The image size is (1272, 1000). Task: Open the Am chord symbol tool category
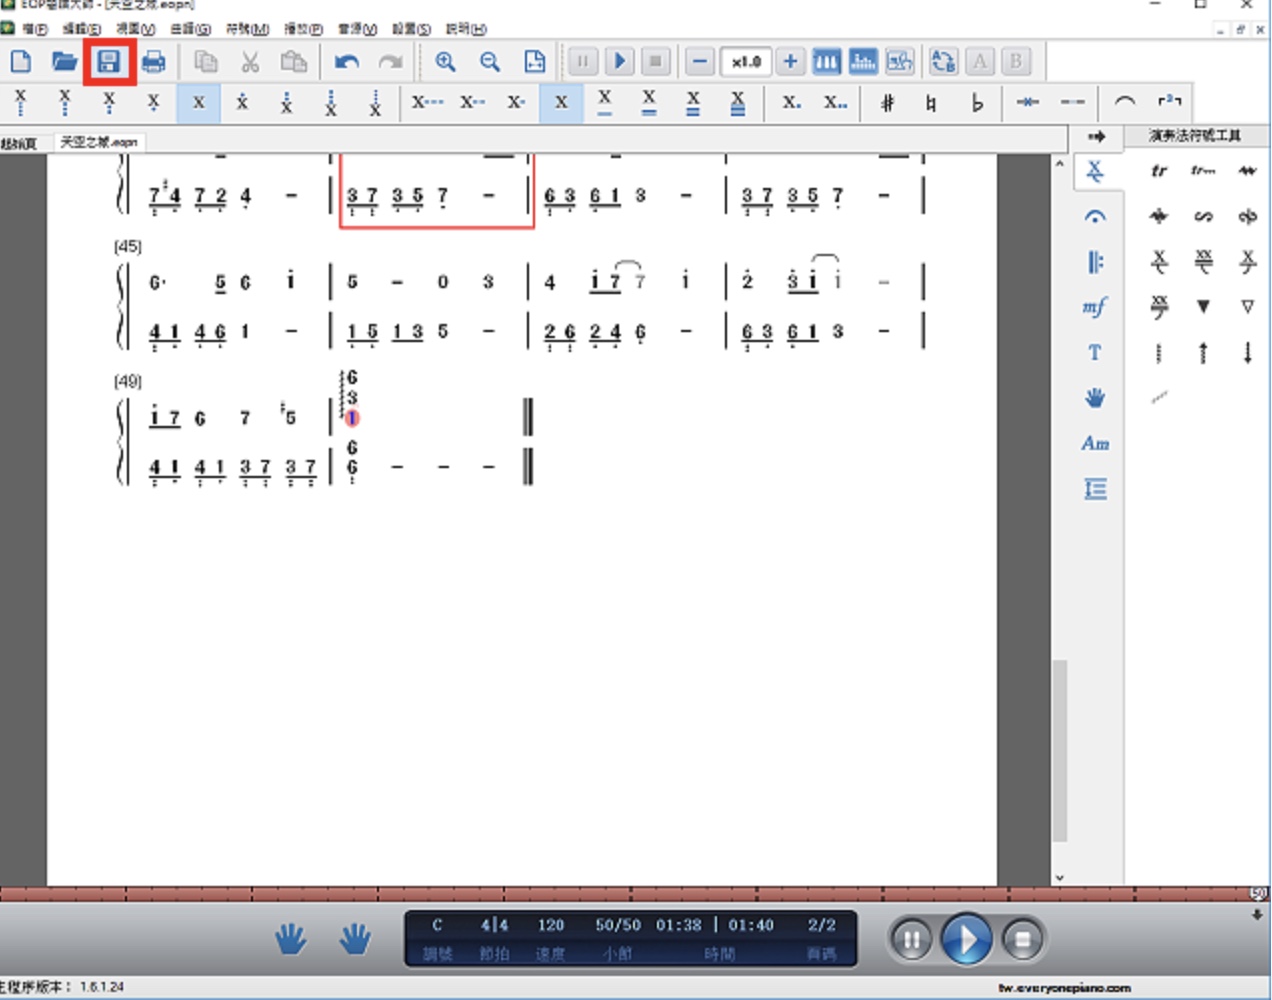[x=1095, y=443]
